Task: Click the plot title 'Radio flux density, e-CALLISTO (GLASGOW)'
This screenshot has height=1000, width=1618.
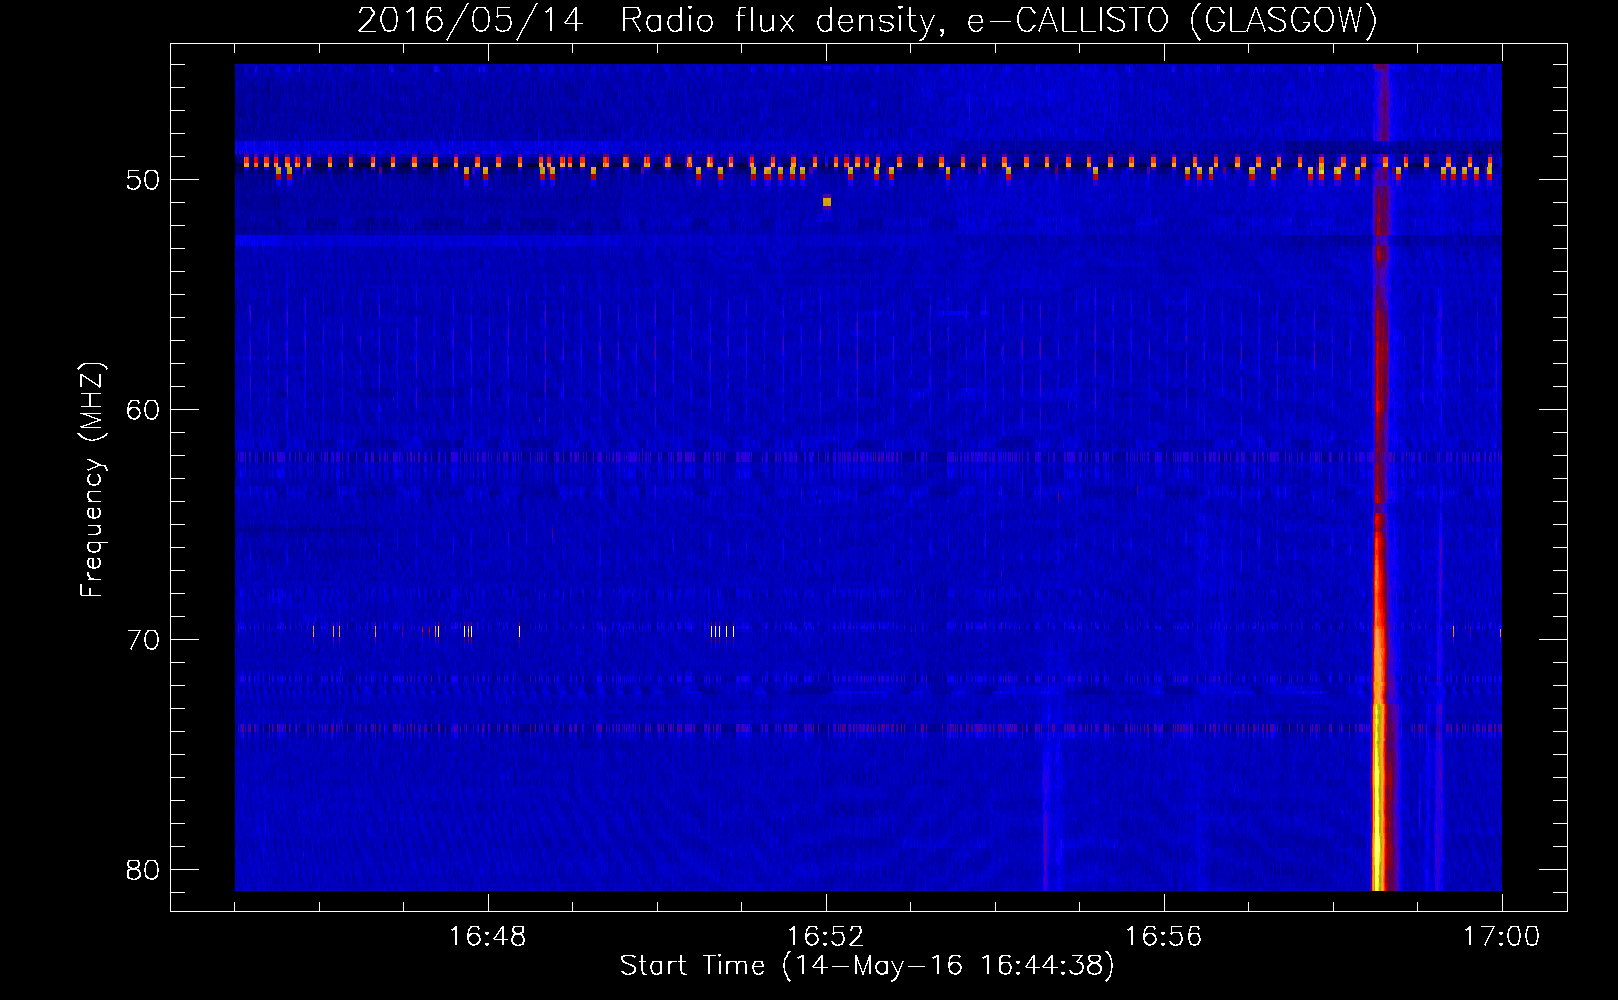Action: pos(998,20)
